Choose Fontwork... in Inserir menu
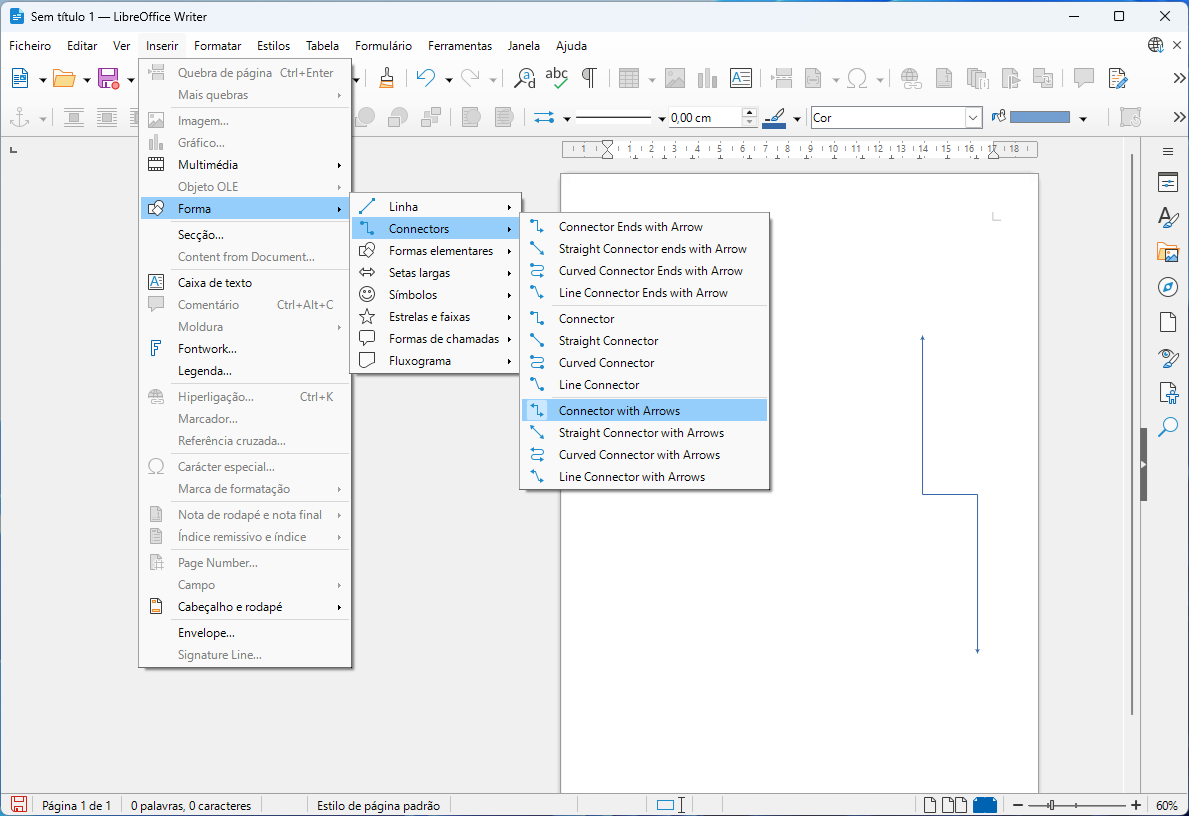This screenshot has width=1190, height=816. click(245, 348)
